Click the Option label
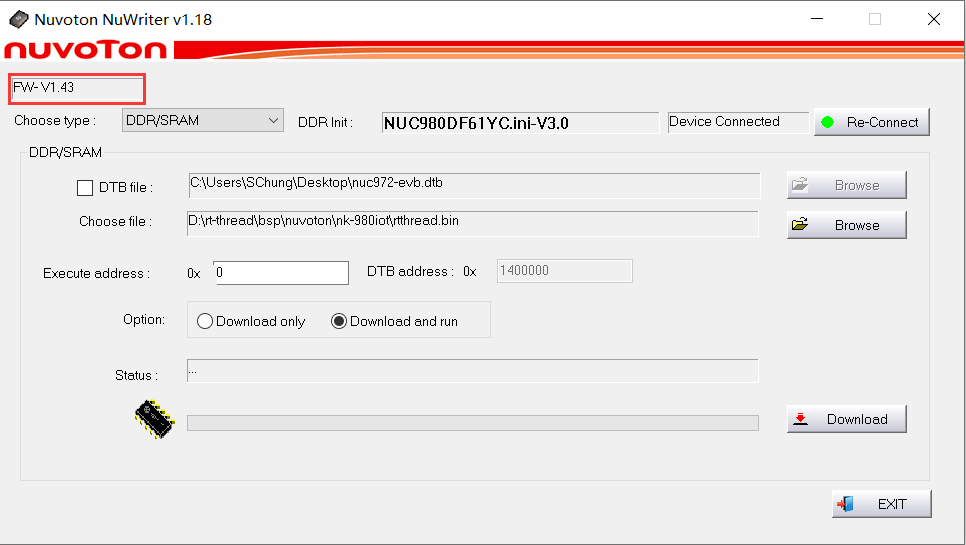The image size is (966, 545). [144, 320]
